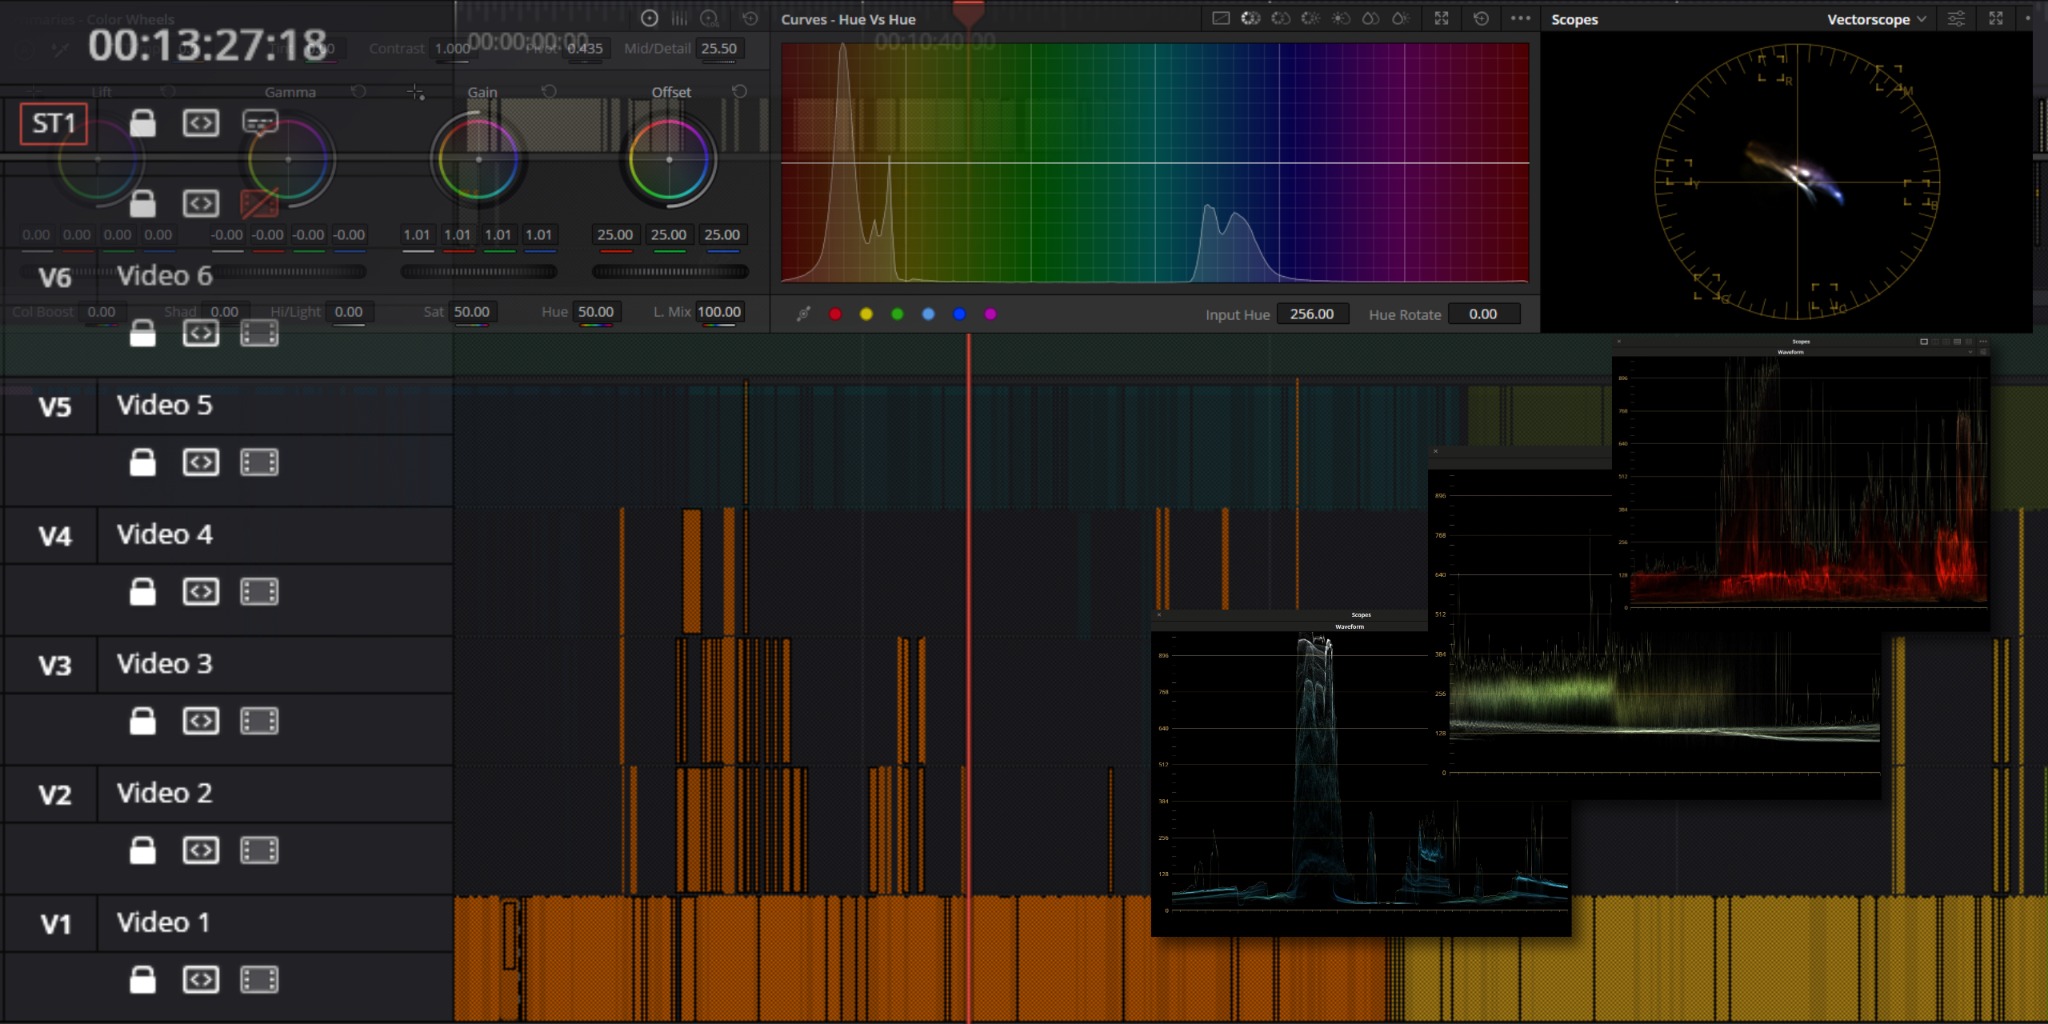Open the Vectorscope scope type dropdown
2048x1024 pixels.
coord(1876,19)
